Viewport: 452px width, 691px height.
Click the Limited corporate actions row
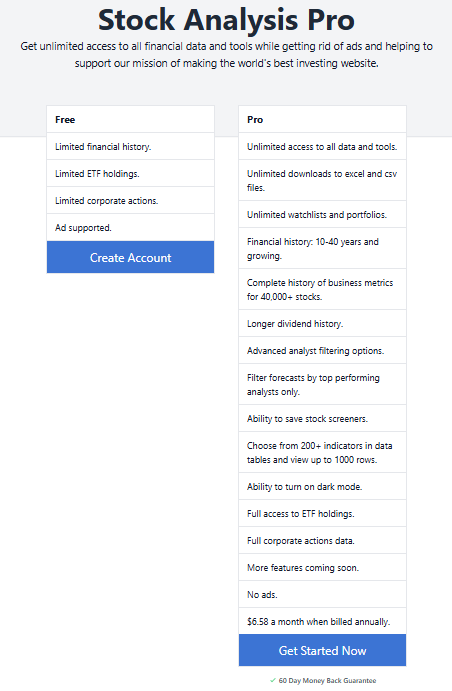click(130, 201)
